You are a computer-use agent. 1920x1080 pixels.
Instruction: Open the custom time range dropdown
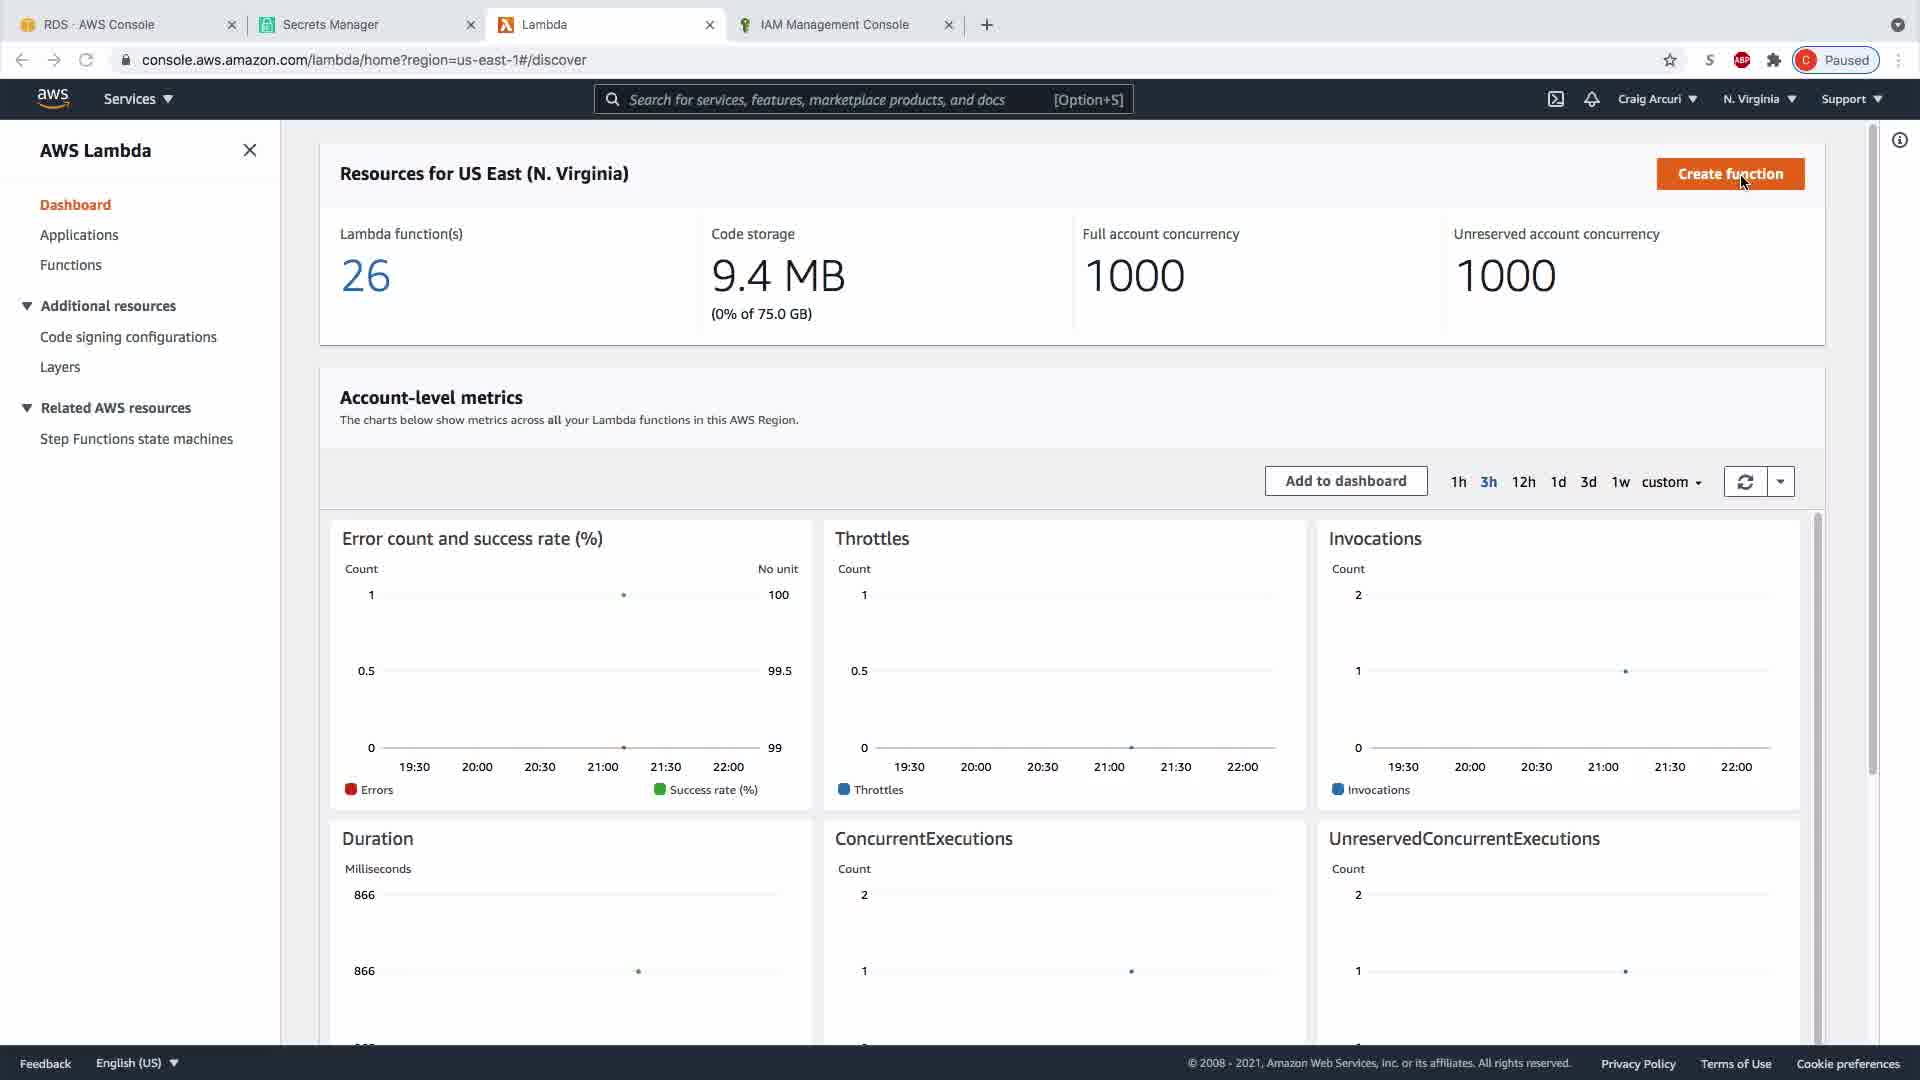pos(1671,482)
